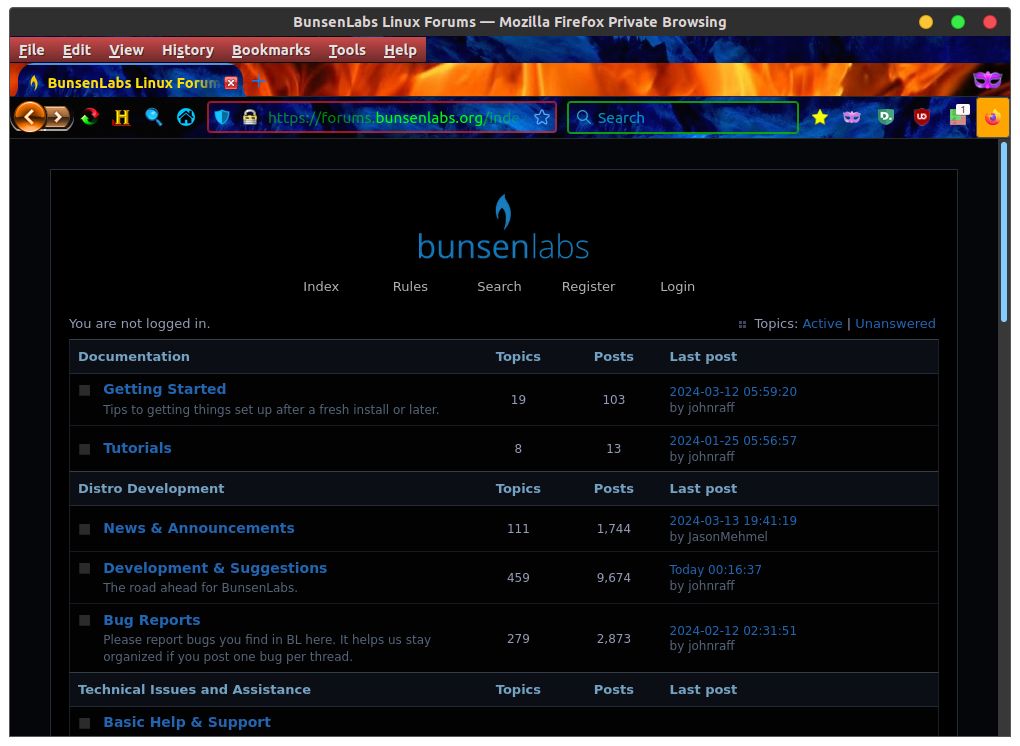This screenshot has width=1020, height=746.
Task: Click the status square beside Getting Started
Action: pyautogui.click(x=85, y=390)
